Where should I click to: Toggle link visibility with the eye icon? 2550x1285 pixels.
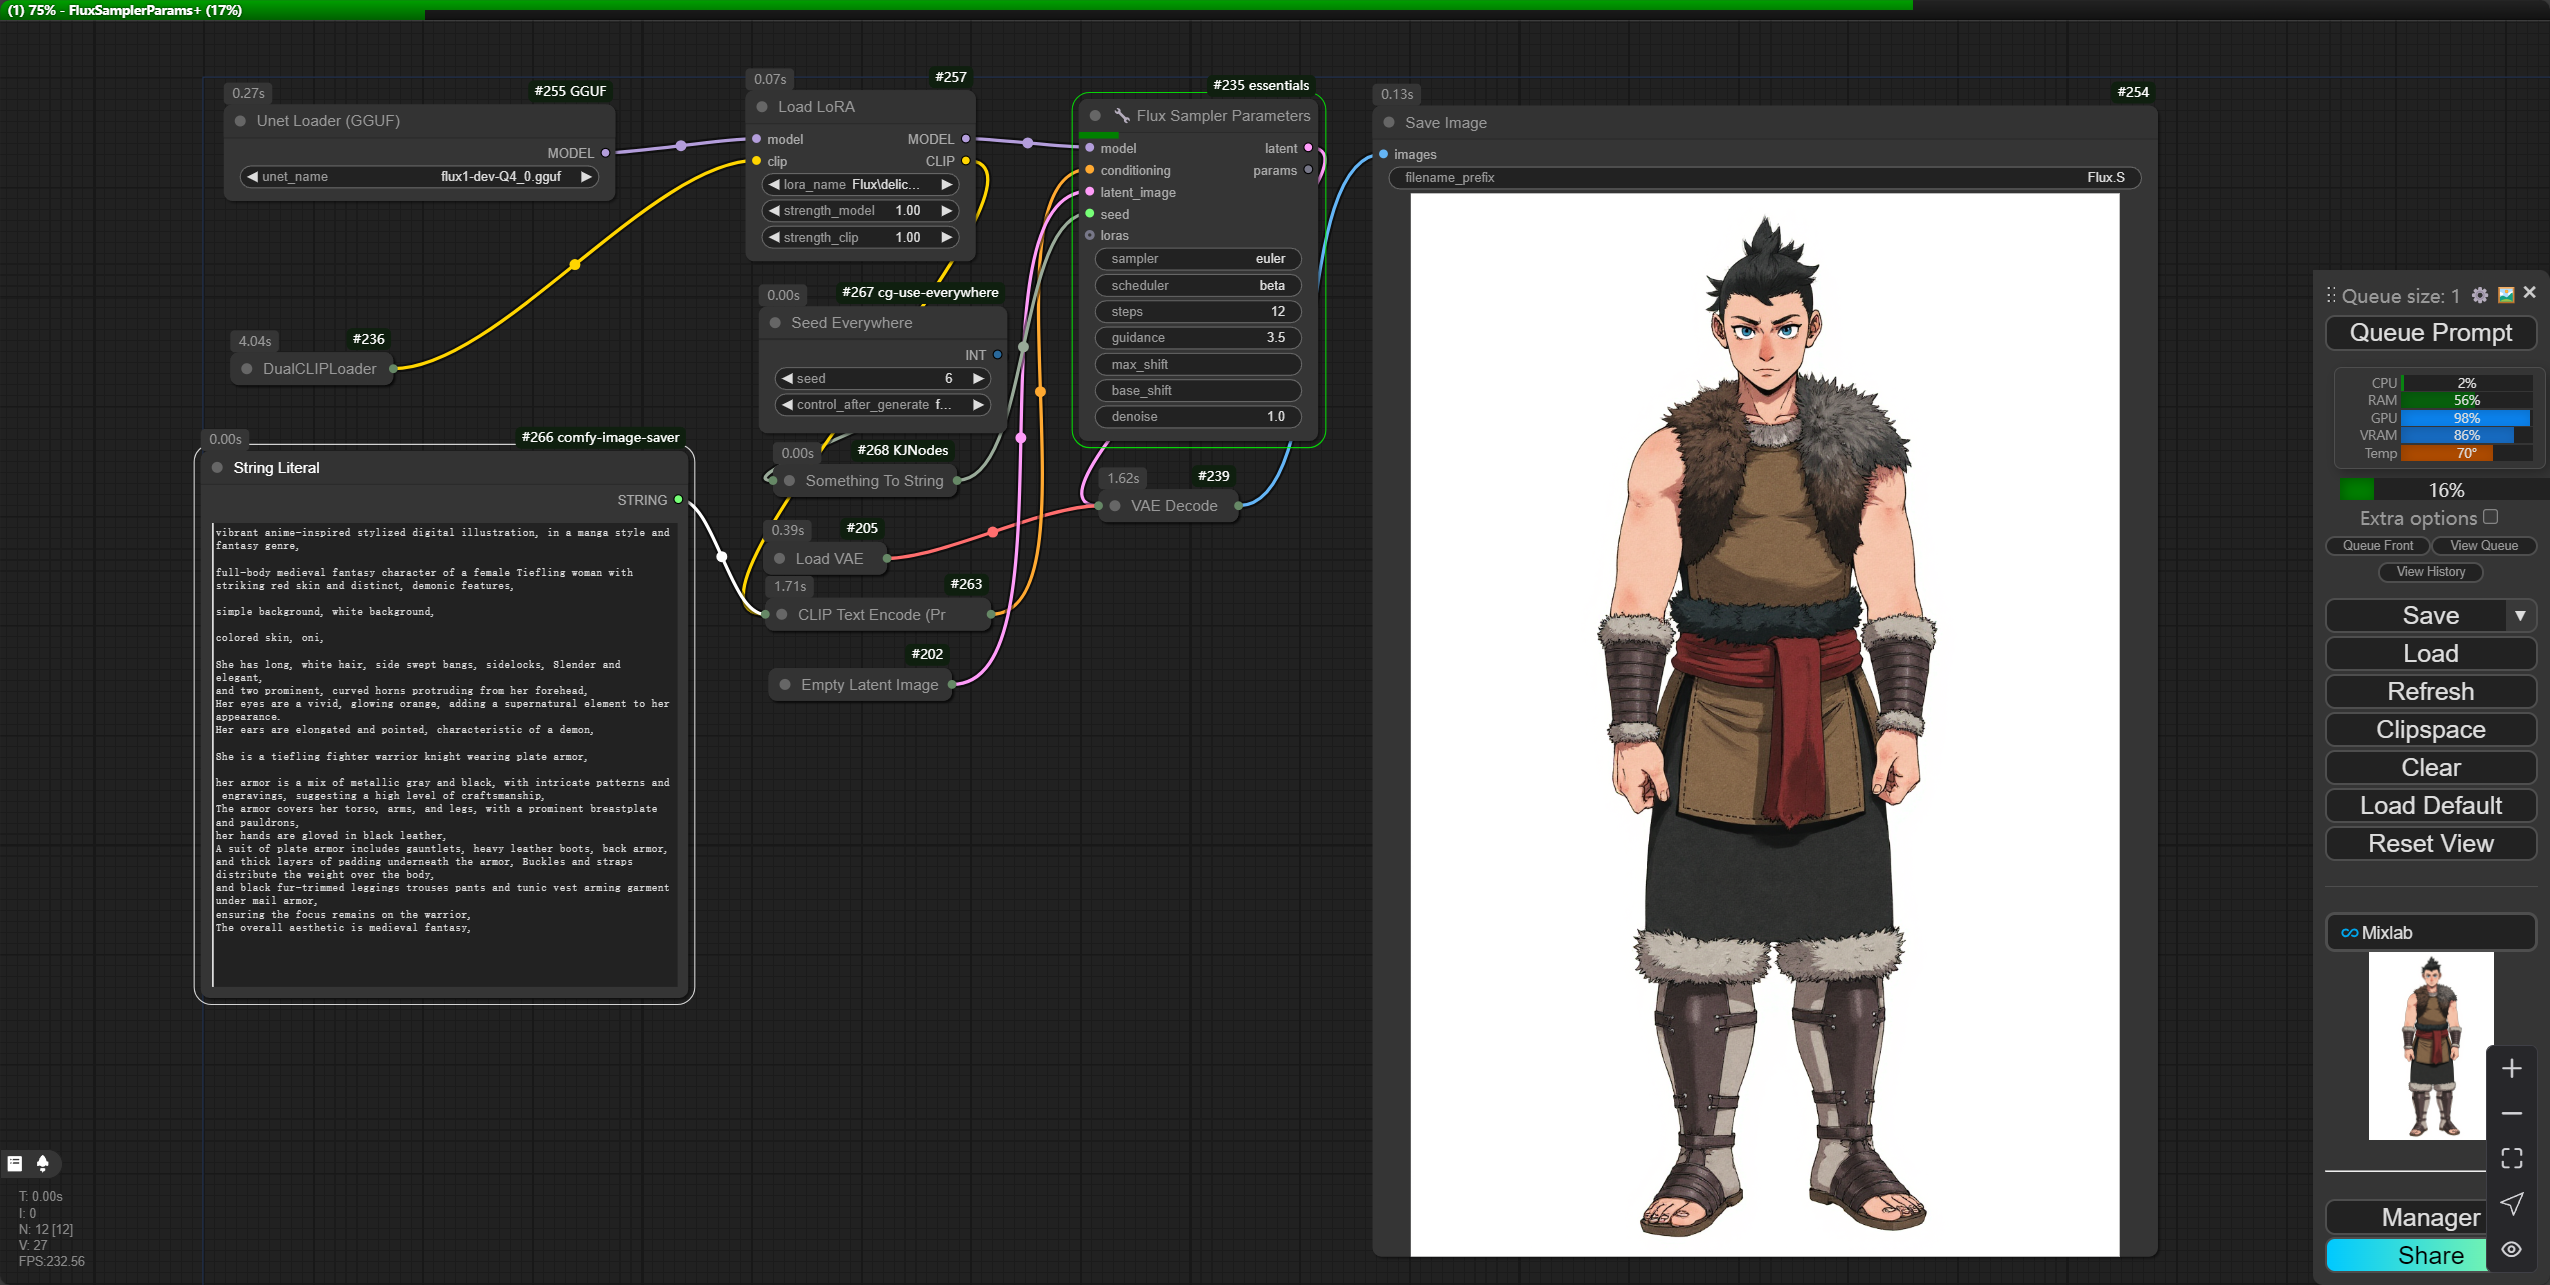[x=2511, y=1249]
